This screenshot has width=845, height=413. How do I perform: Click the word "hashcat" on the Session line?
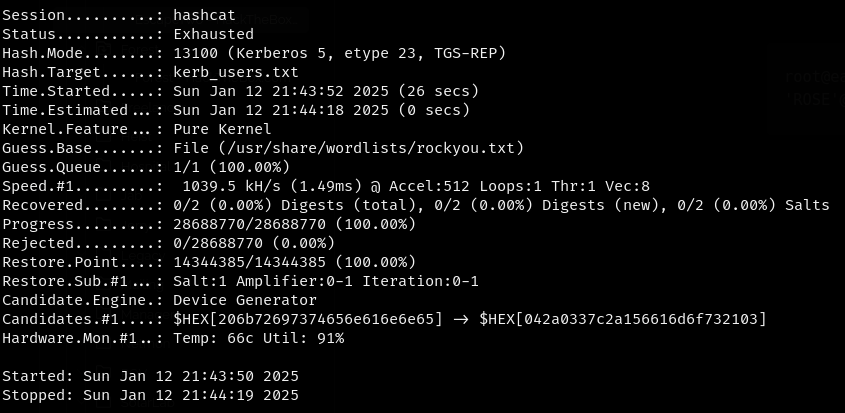205,15
